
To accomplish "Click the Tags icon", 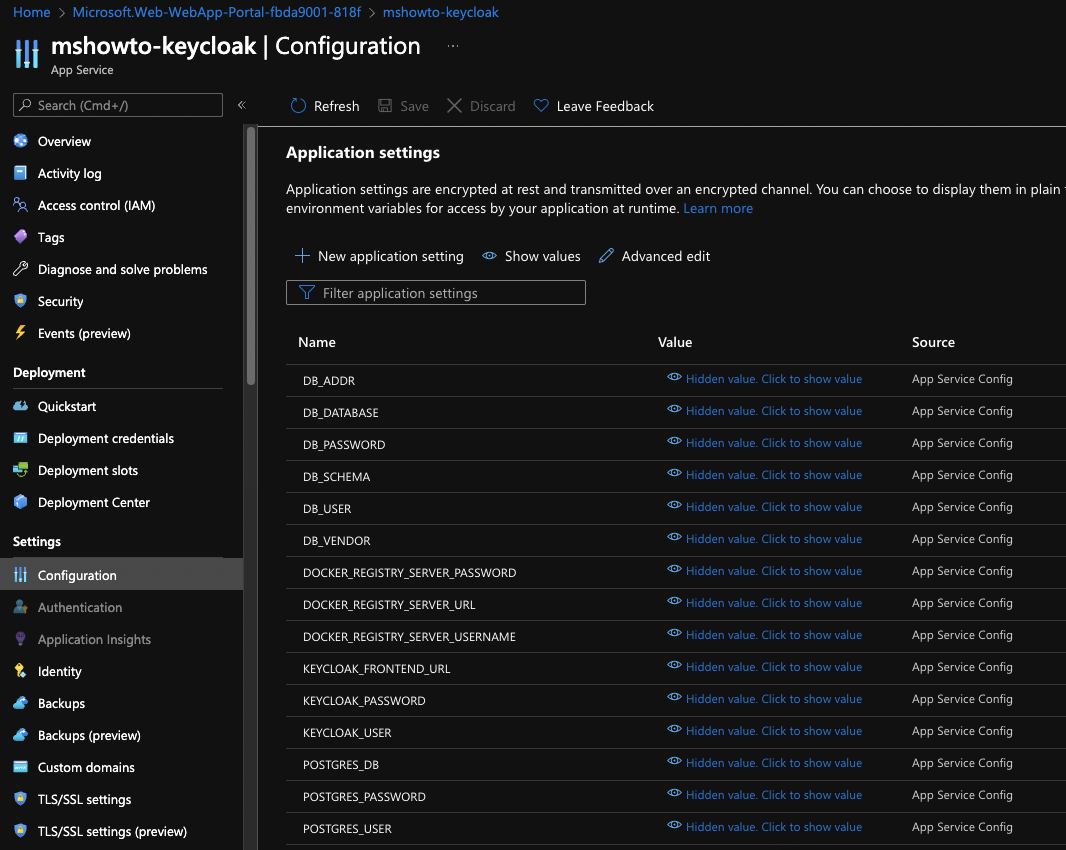I will [x=20, y=237].
